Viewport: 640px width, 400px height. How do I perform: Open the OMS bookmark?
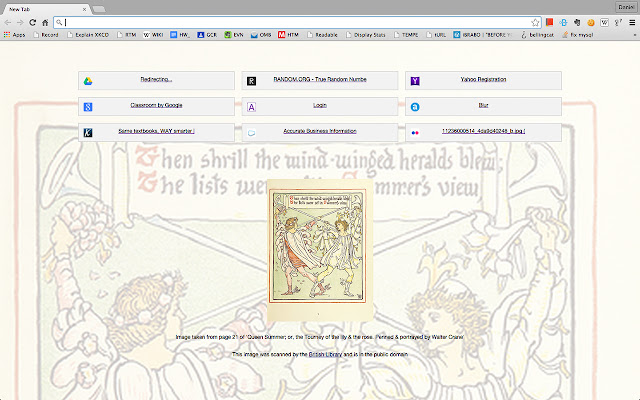tap(261, 35)
